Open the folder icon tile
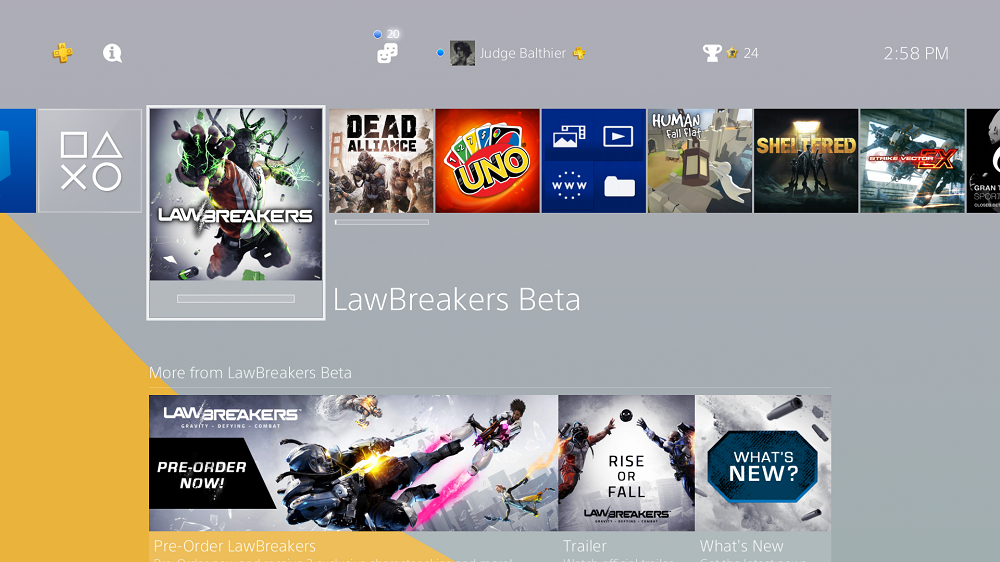Image resolution: width=1000 pixels, height=562 pixels. tap(619, 186)
